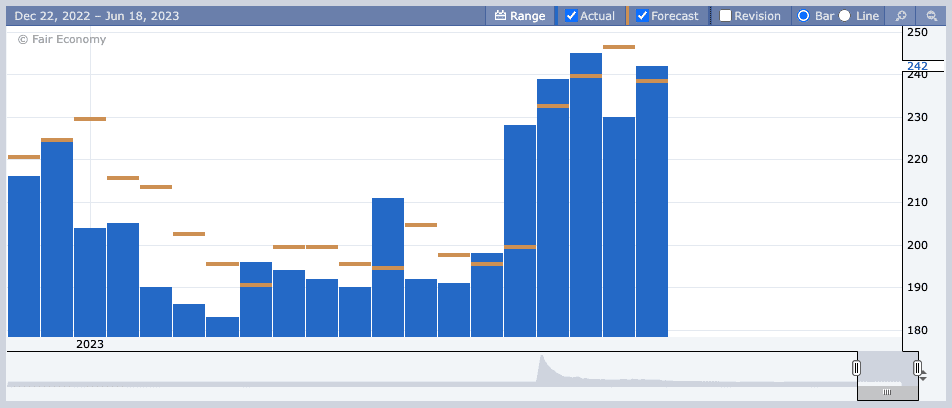Uncheck the Forecast series checkbox
Image resolution: width=952 pixels, height=408 pixels.
[x=642, y=16]
